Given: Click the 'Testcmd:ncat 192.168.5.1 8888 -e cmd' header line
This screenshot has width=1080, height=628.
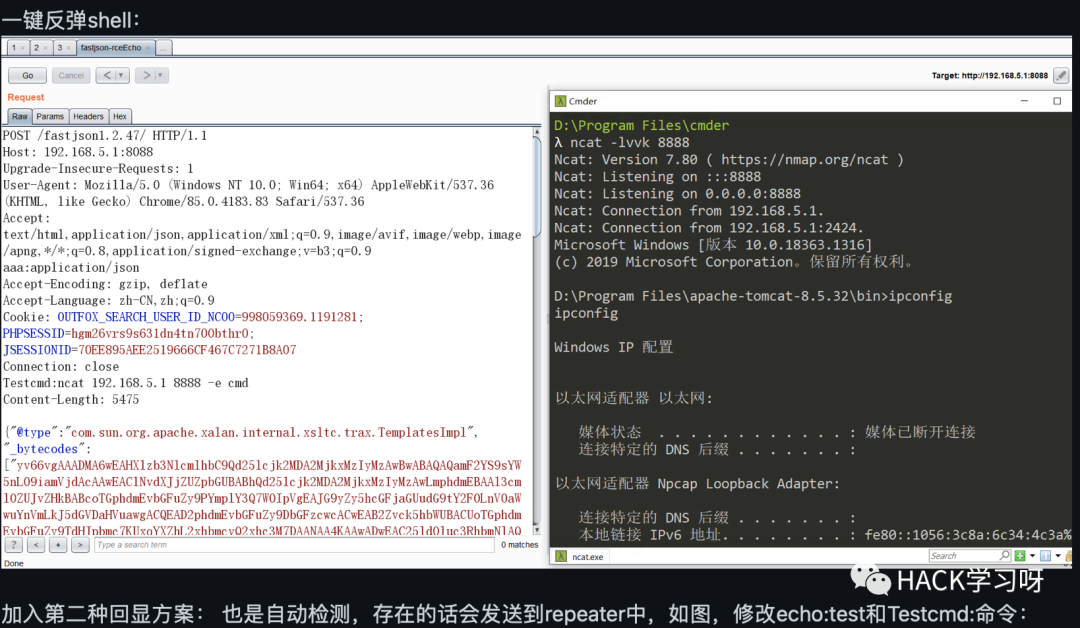Looking at the screenshot, I should (126, 383).
